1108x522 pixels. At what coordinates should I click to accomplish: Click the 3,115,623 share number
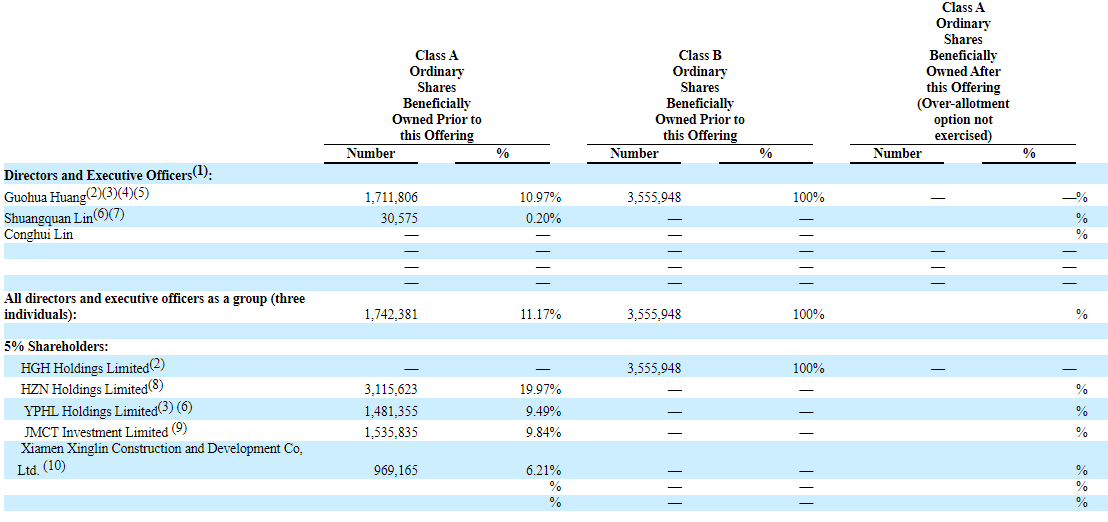click(391, 390)
